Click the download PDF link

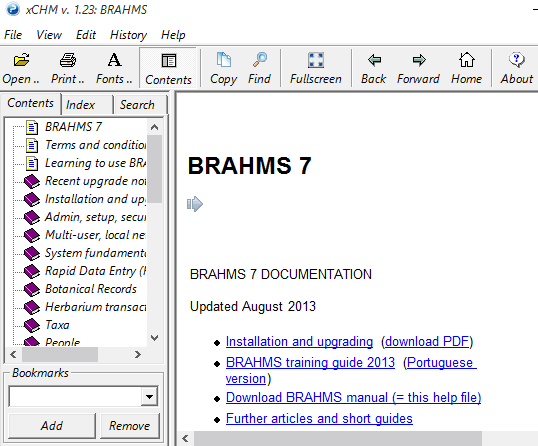click(x=427, y=342)
